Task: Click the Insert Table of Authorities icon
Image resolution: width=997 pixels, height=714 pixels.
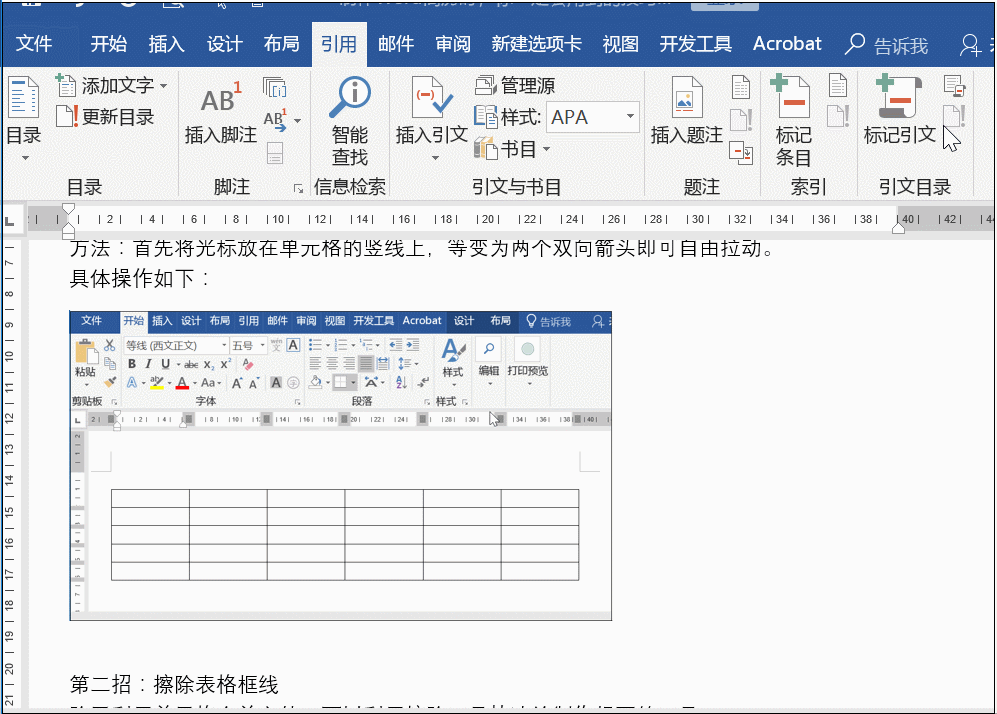Action: tap(954, 86)
